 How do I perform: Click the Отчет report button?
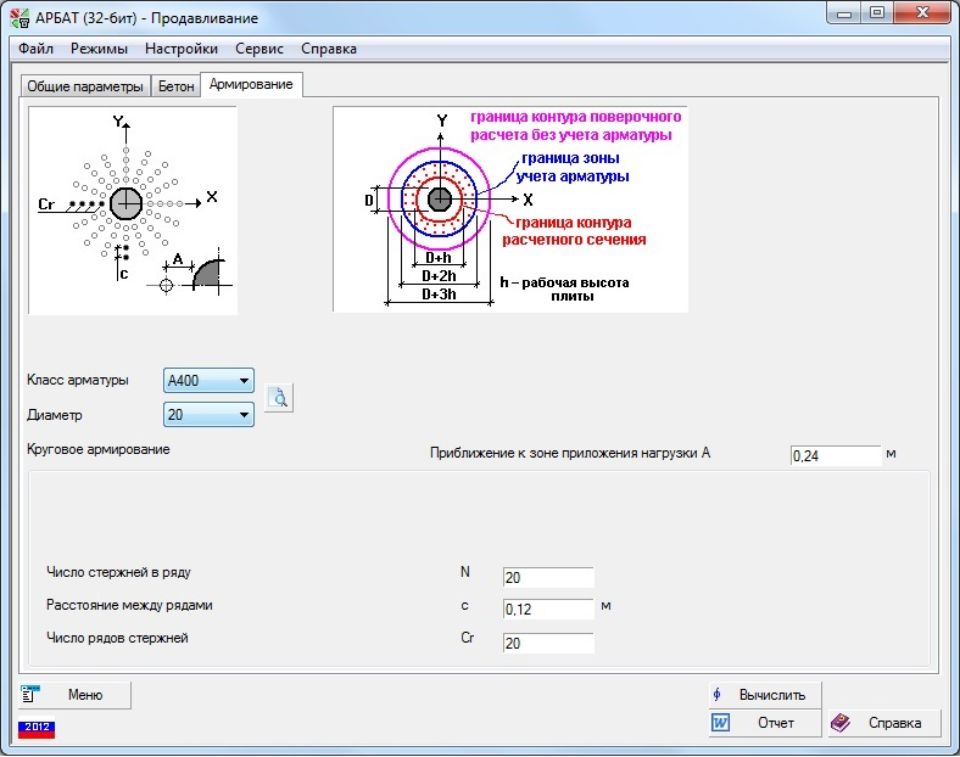click(765, 723)
